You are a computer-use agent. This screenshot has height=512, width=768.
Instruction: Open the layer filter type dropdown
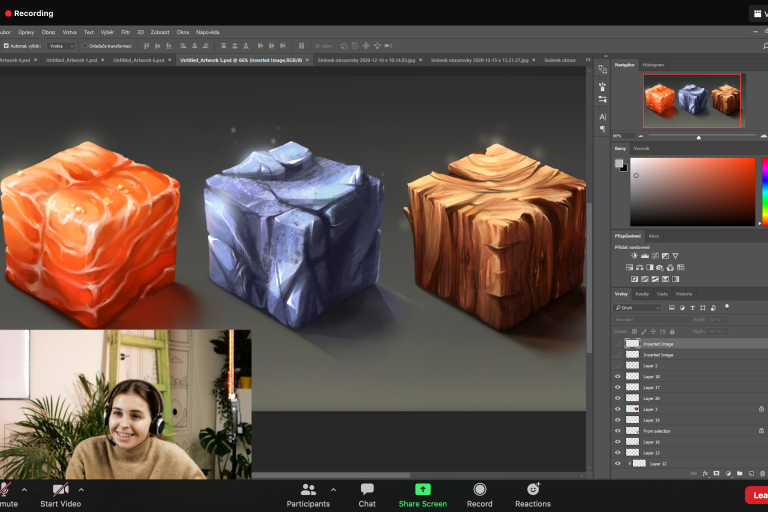637,308
